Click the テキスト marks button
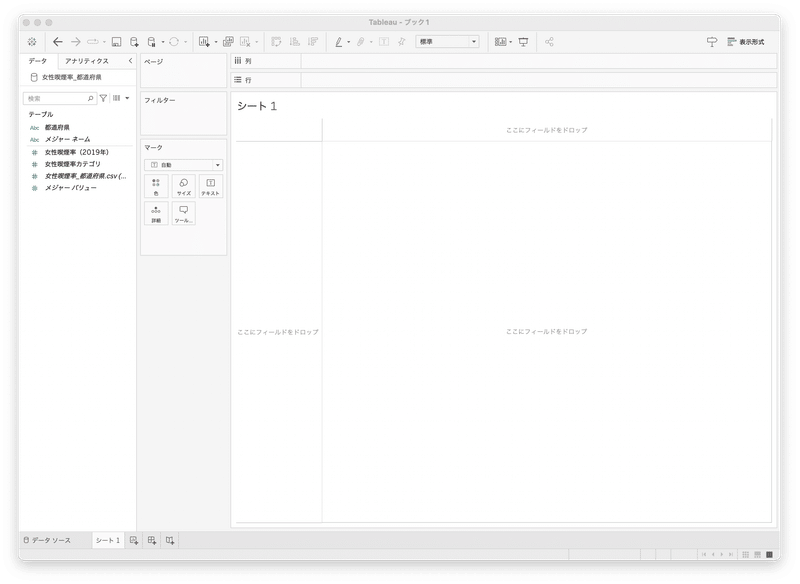This screenshot has width=800, height=584. [x=211, y=186]
